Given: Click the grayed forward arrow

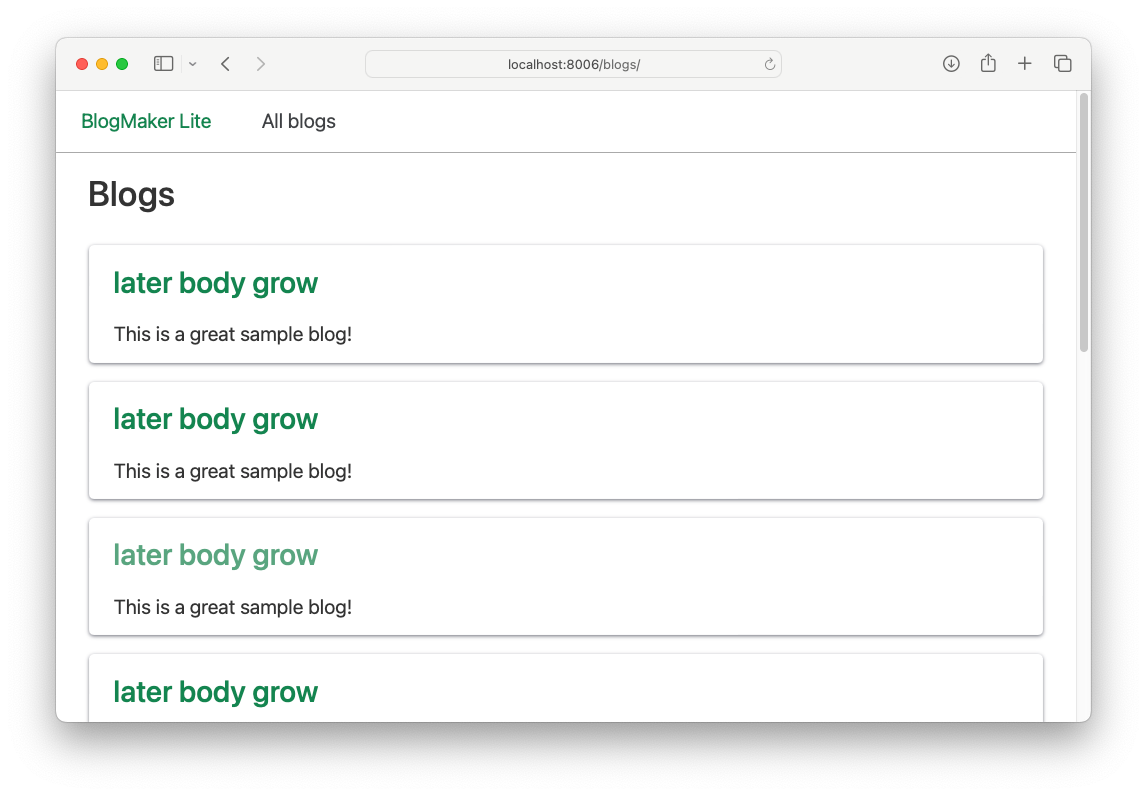Looking at the screenshot, I should click(260, 63).
